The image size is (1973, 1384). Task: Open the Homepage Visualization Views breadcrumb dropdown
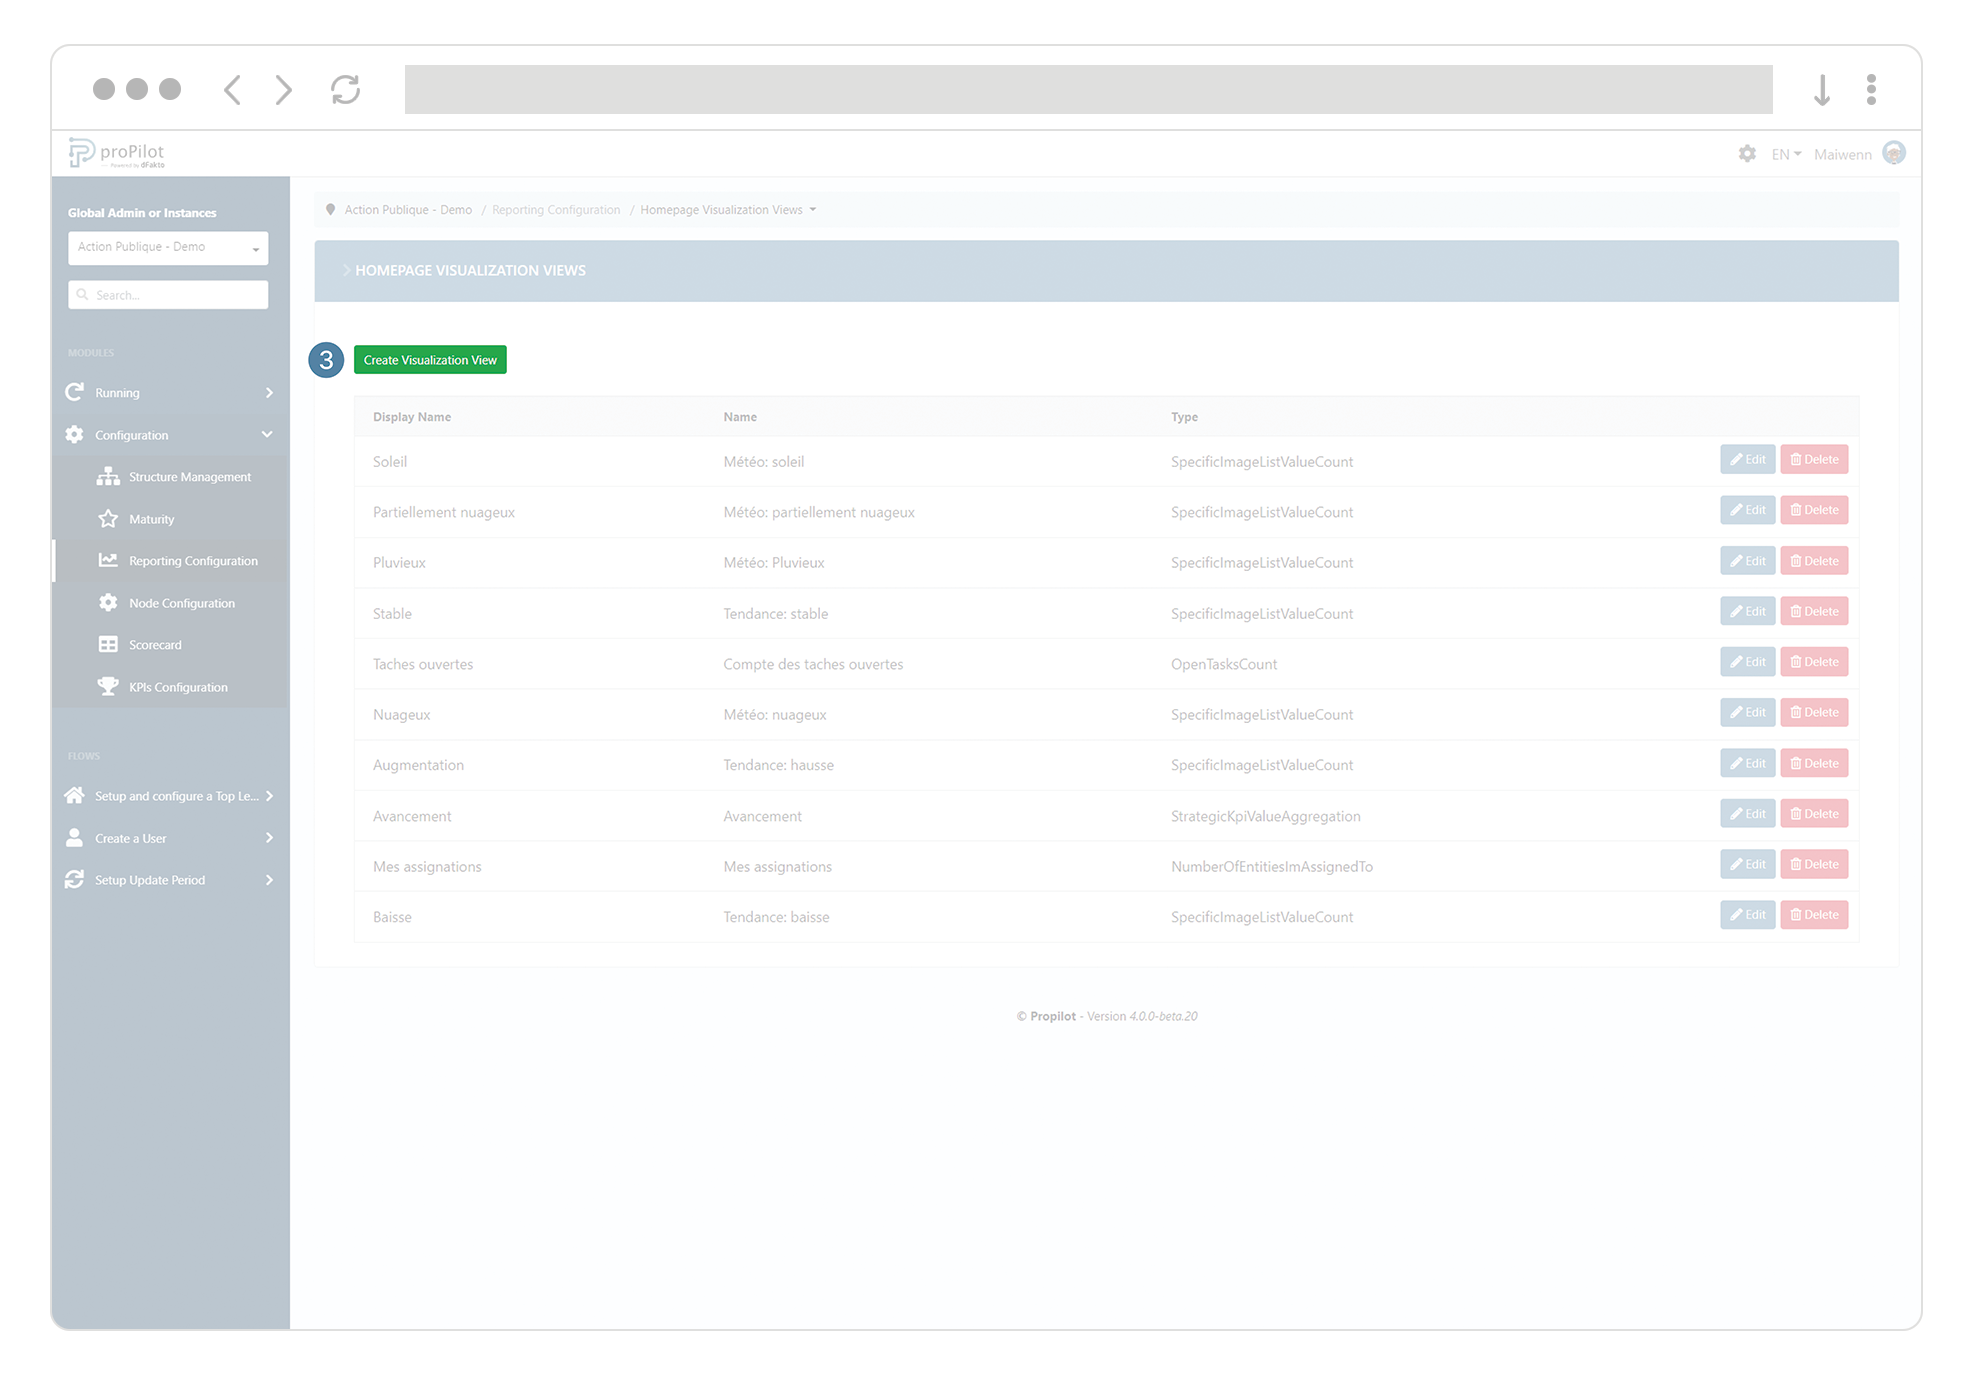(814, 210)
